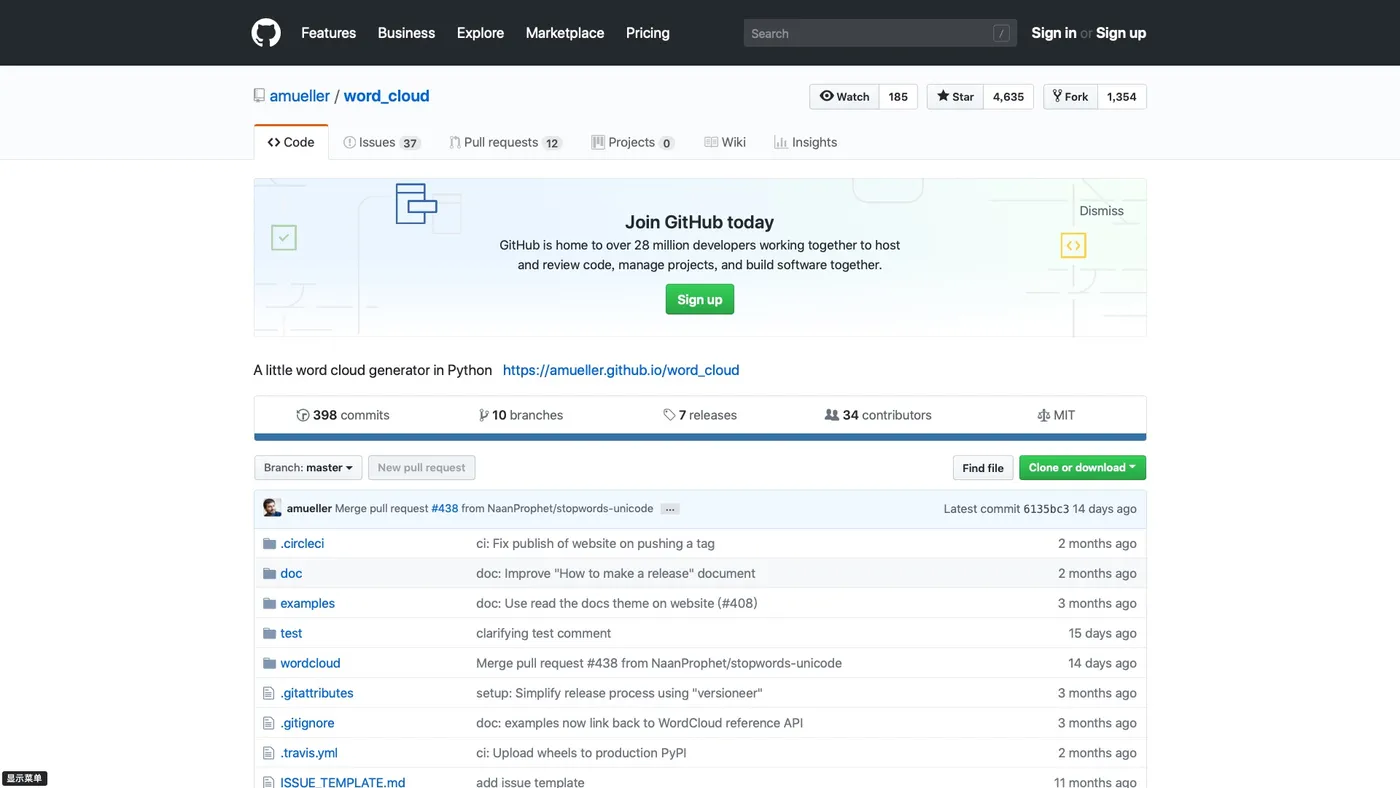Click the Find file button
Viewport: 1400px width, 788px height.
(983, 468)
